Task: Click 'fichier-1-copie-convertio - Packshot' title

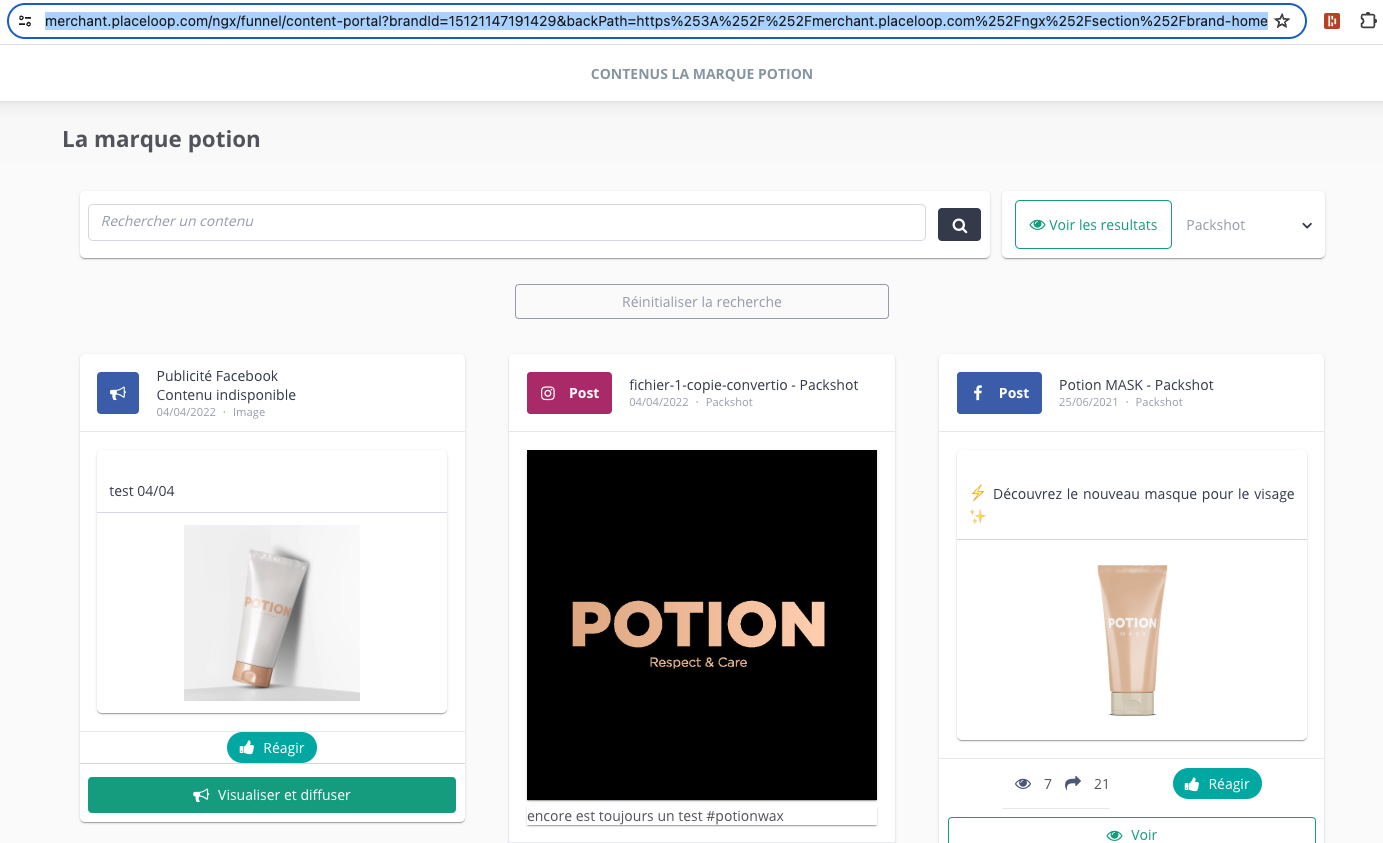Action: click(744, 385)
